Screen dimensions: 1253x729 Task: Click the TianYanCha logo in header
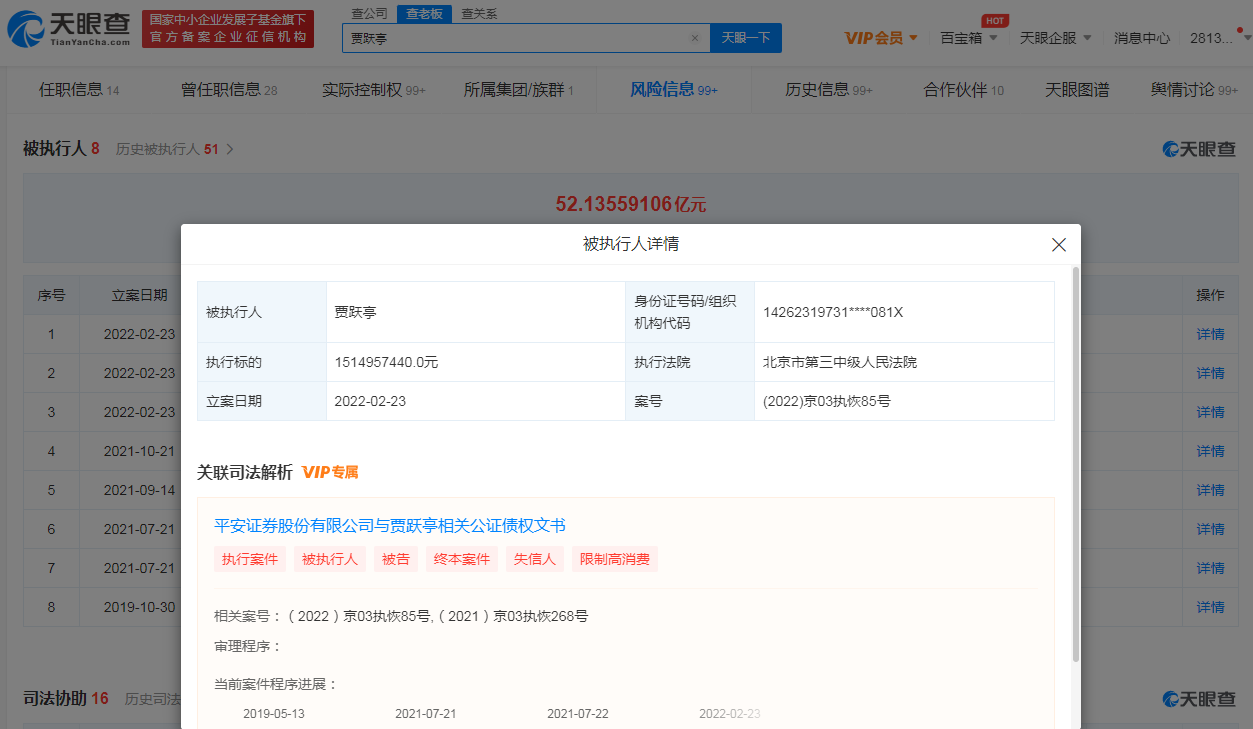[68, 29]
